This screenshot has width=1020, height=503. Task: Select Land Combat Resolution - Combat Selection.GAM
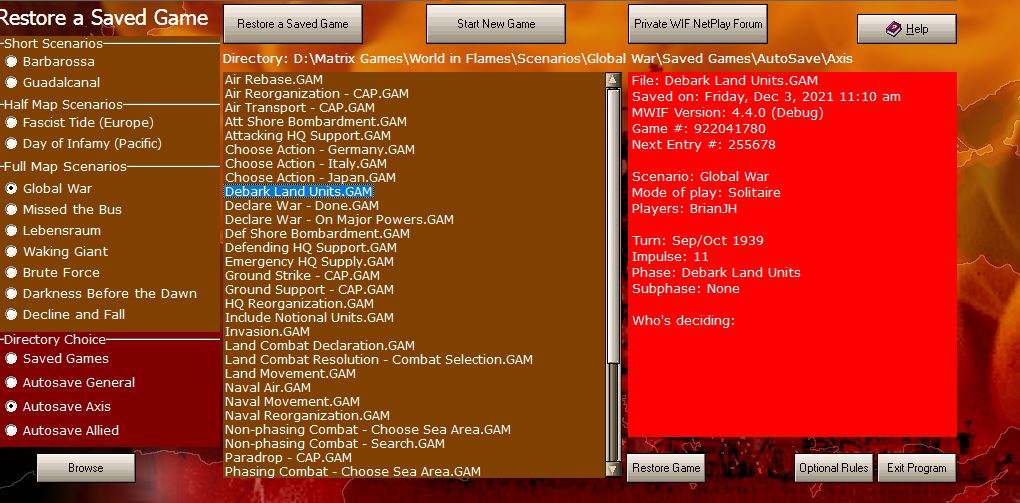point(379,360)
